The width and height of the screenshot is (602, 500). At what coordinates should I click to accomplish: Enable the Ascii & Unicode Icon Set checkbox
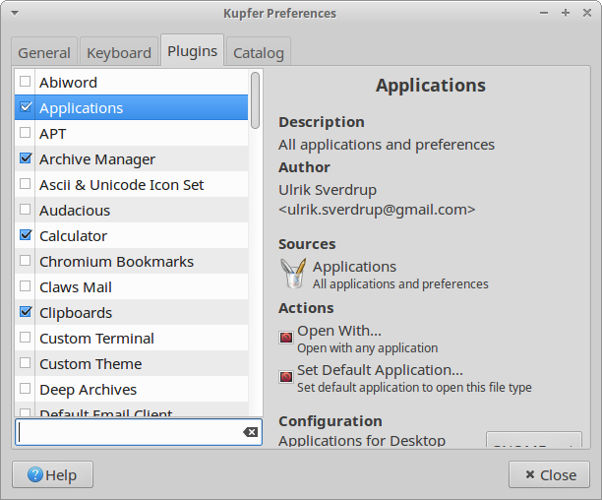pos(25,184)
